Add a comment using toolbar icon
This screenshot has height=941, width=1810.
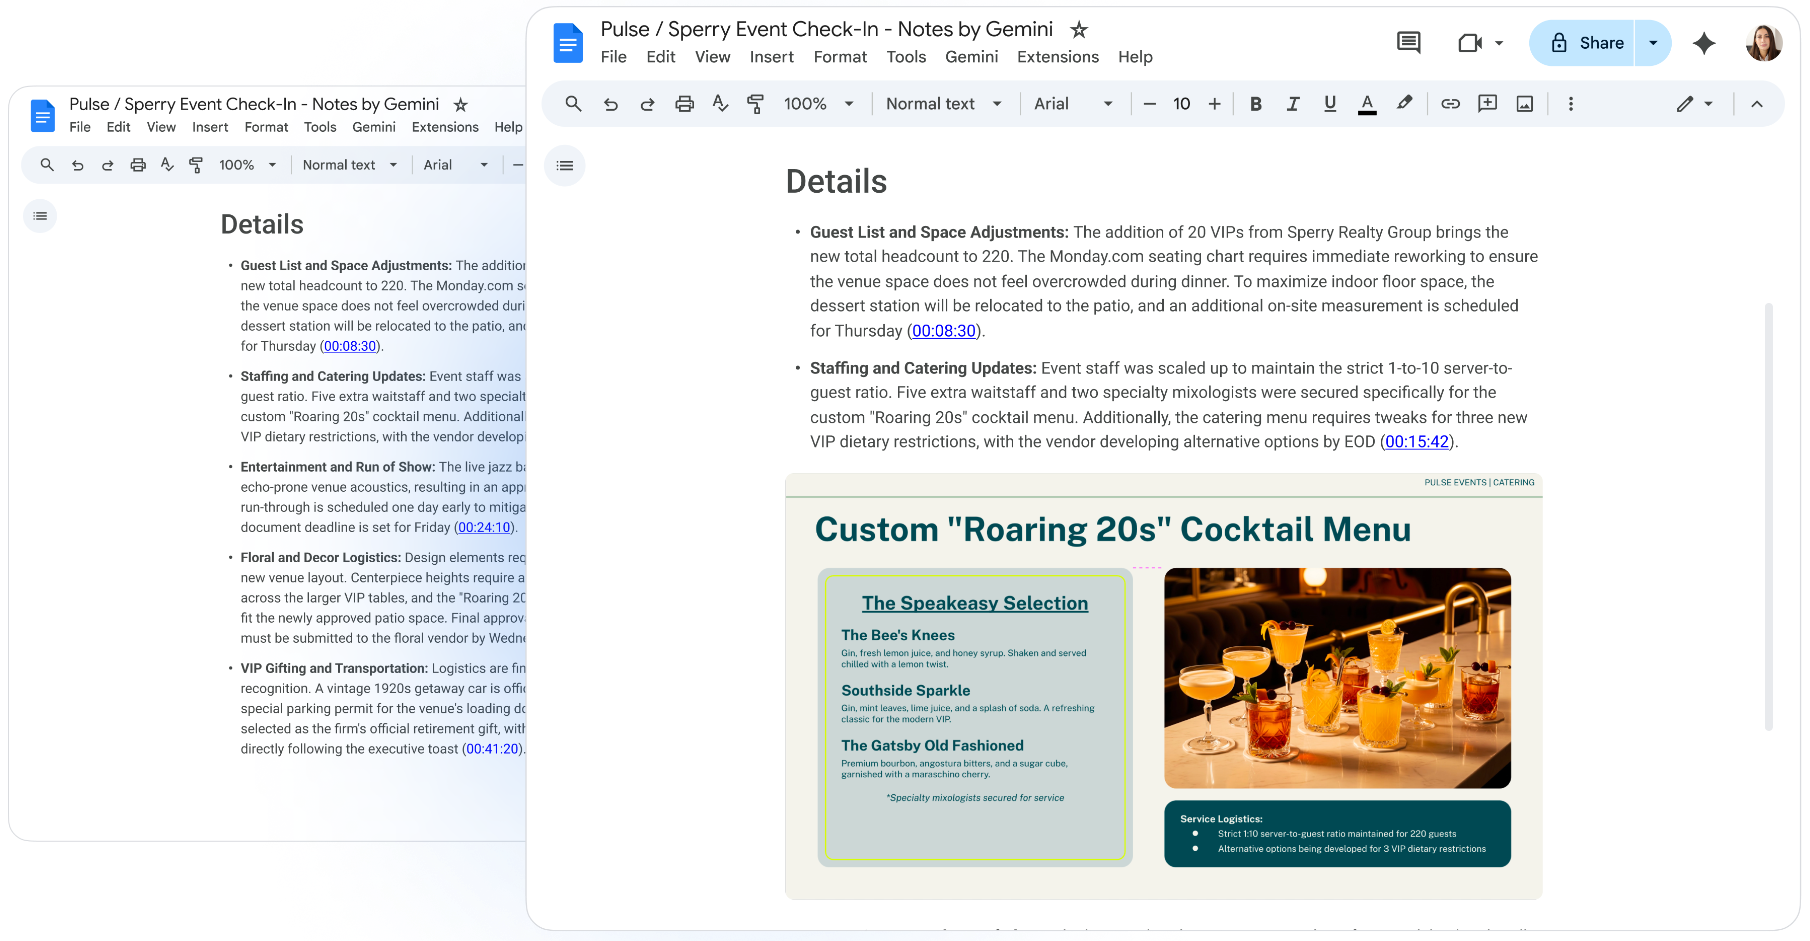pyautogui.click(x=1488, y=104)
